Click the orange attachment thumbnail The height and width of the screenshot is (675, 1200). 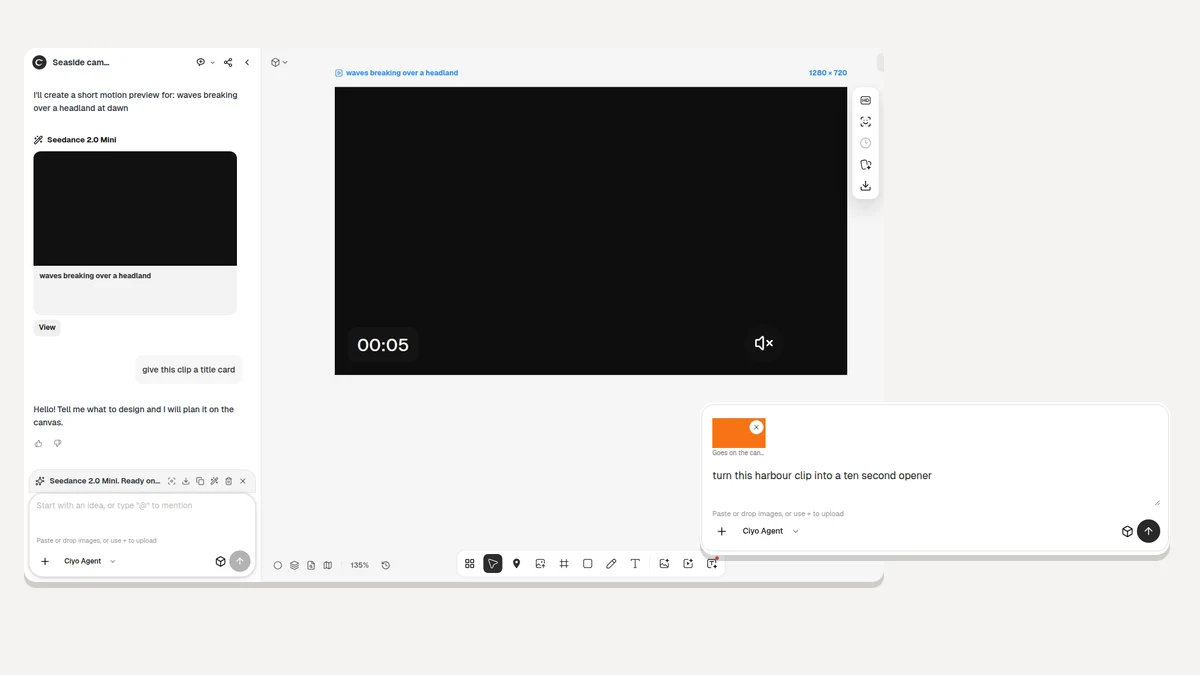[x=738, y=433]
